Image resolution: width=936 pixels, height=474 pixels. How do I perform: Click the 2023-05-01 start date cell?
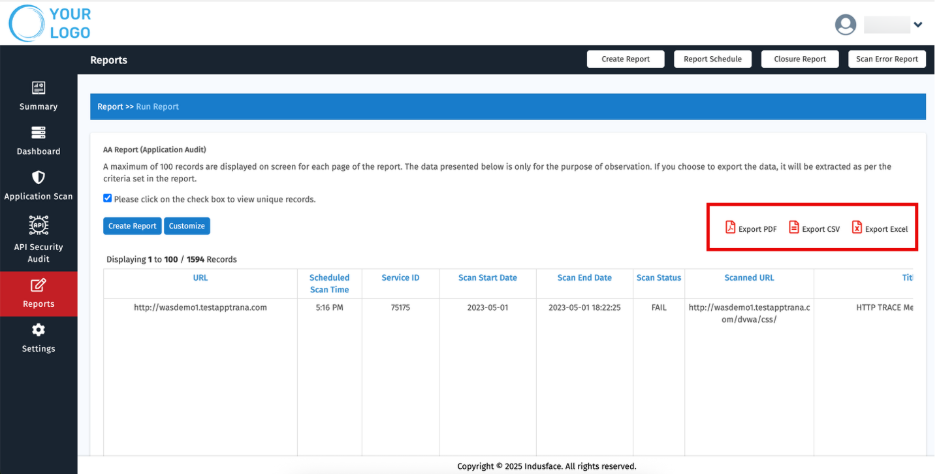(x=488, y=308)
